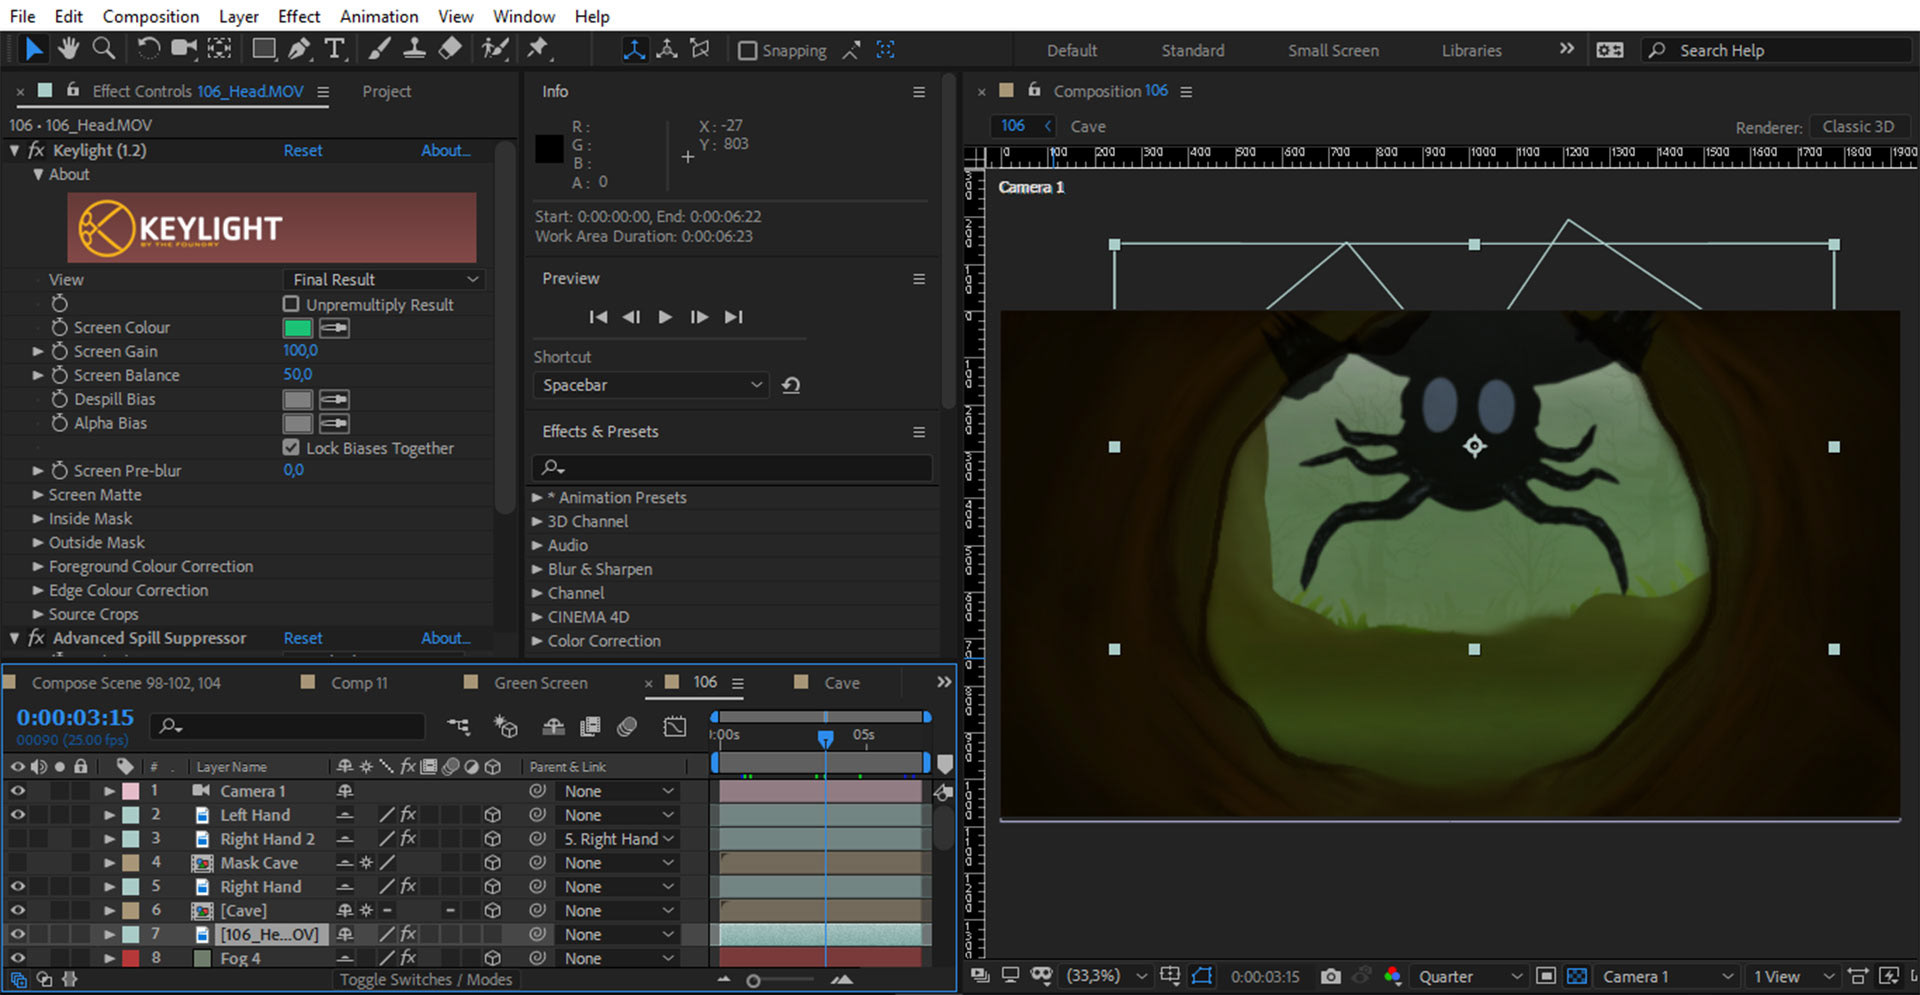The width and height of the screenshot is (1920, 995).
Task: Open the Composition Mini-Flowchart icon
Action: coord(458,726)
